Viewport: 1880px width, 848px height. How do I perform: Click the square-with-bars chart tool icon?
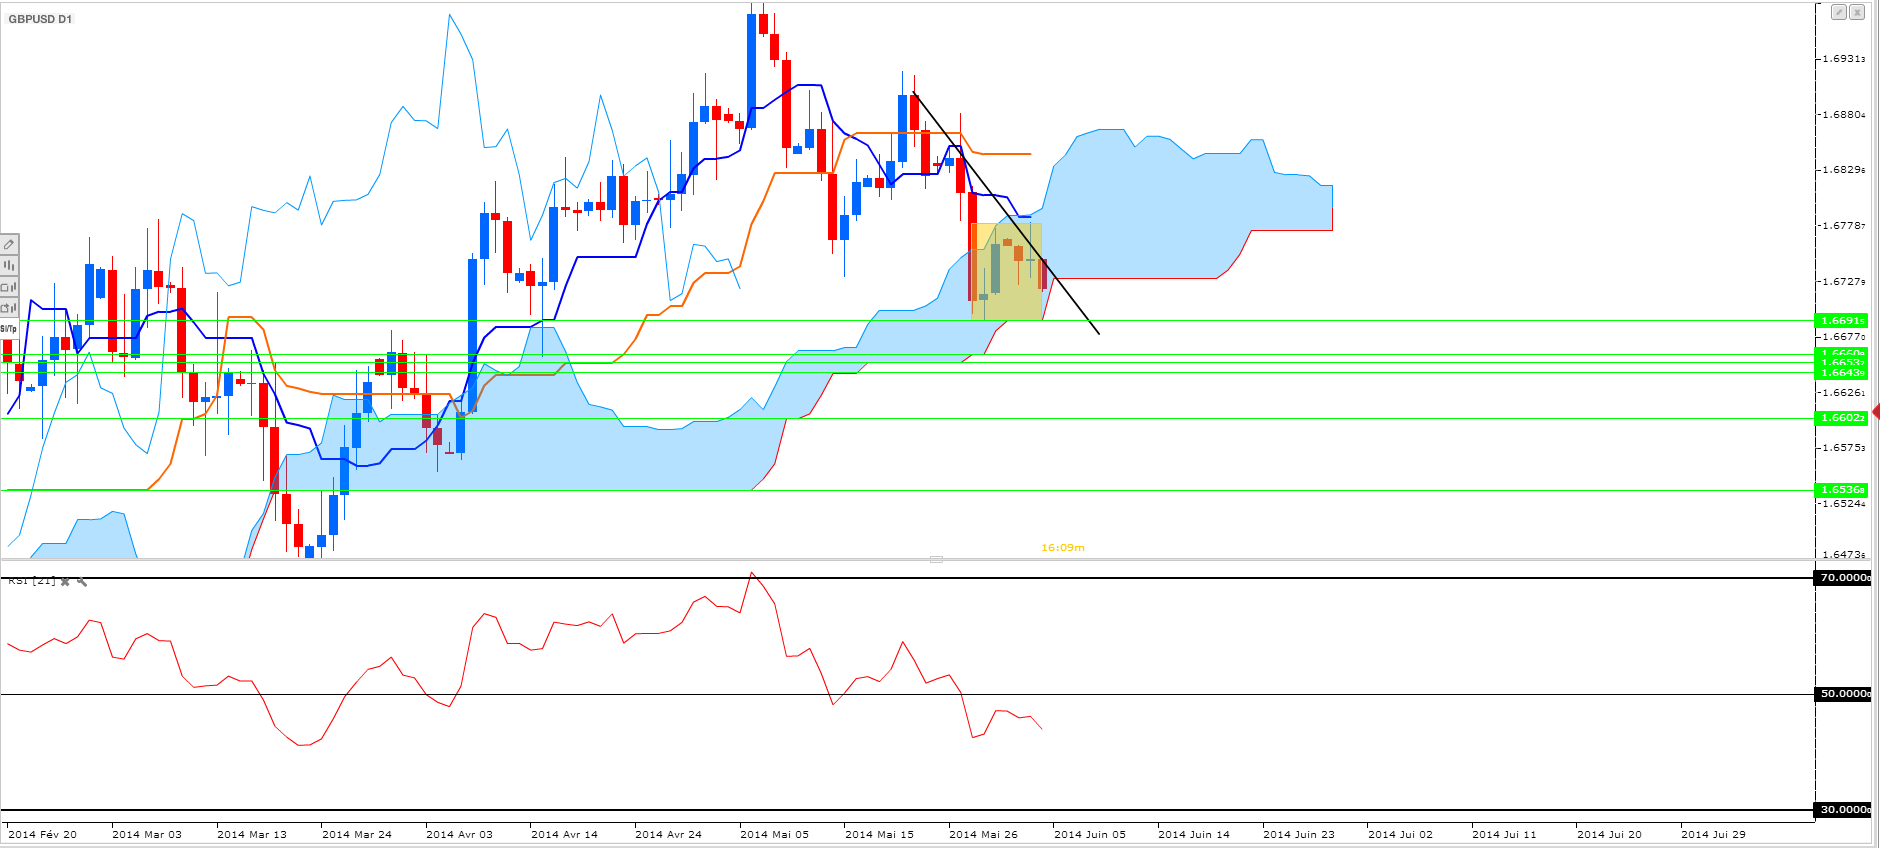pos(9,287)
